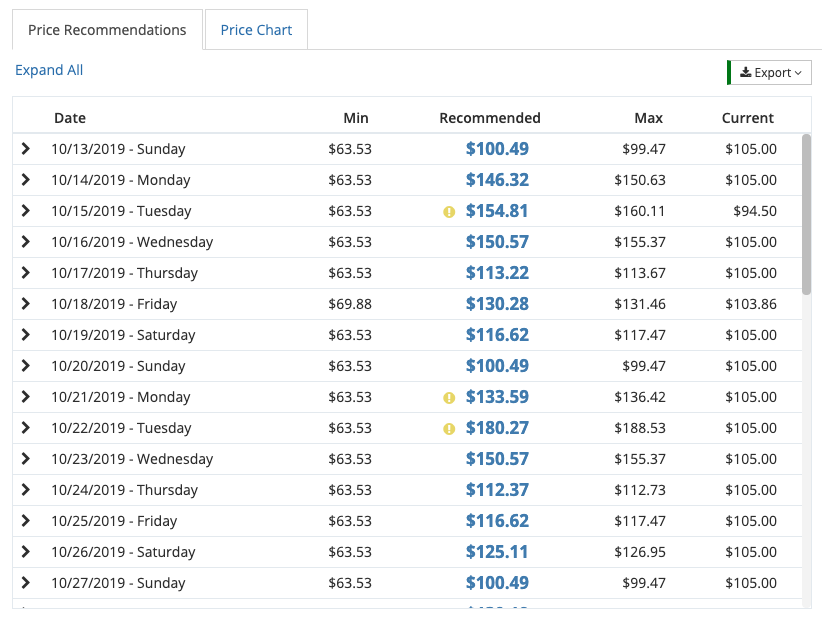Screen dimensions: 822x620
Task: Expand the 10/18/2019 Friday row
Action: point(26,304)
